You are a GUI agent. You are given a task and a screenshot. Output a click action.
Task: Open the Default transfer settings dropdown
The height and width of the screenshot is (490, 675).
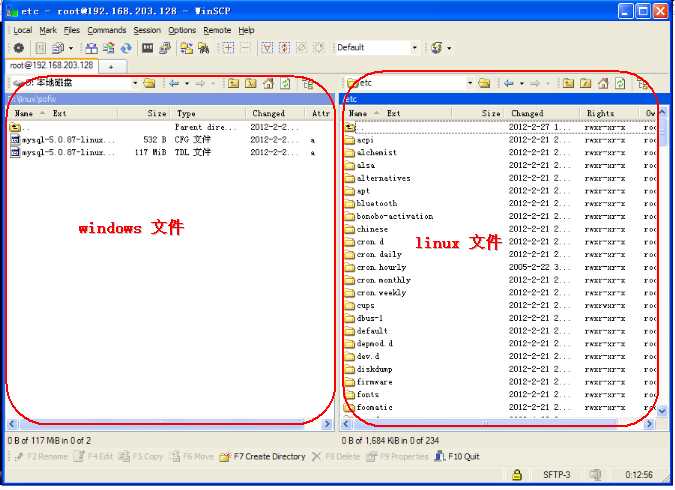point(415,48)
